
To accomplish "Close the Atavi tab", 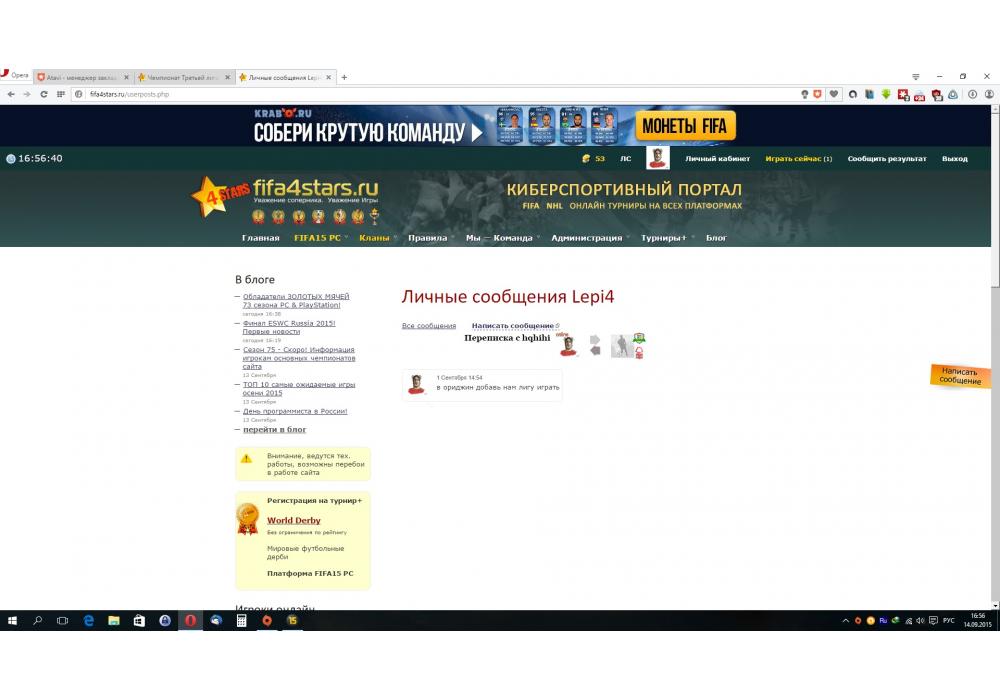I will 126,77.
